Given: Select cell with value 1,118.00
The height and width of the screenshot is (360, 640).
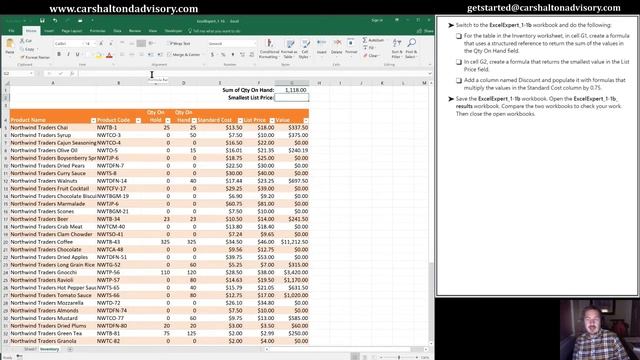Looking at the screenshot, I should [291, 90].
